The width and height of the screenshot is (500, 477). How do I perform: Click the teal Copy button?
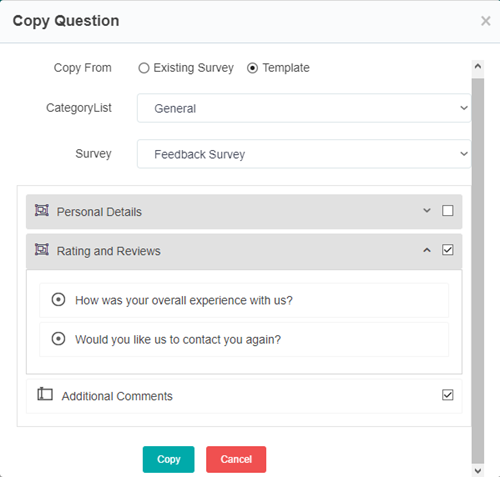coord(168,459)
